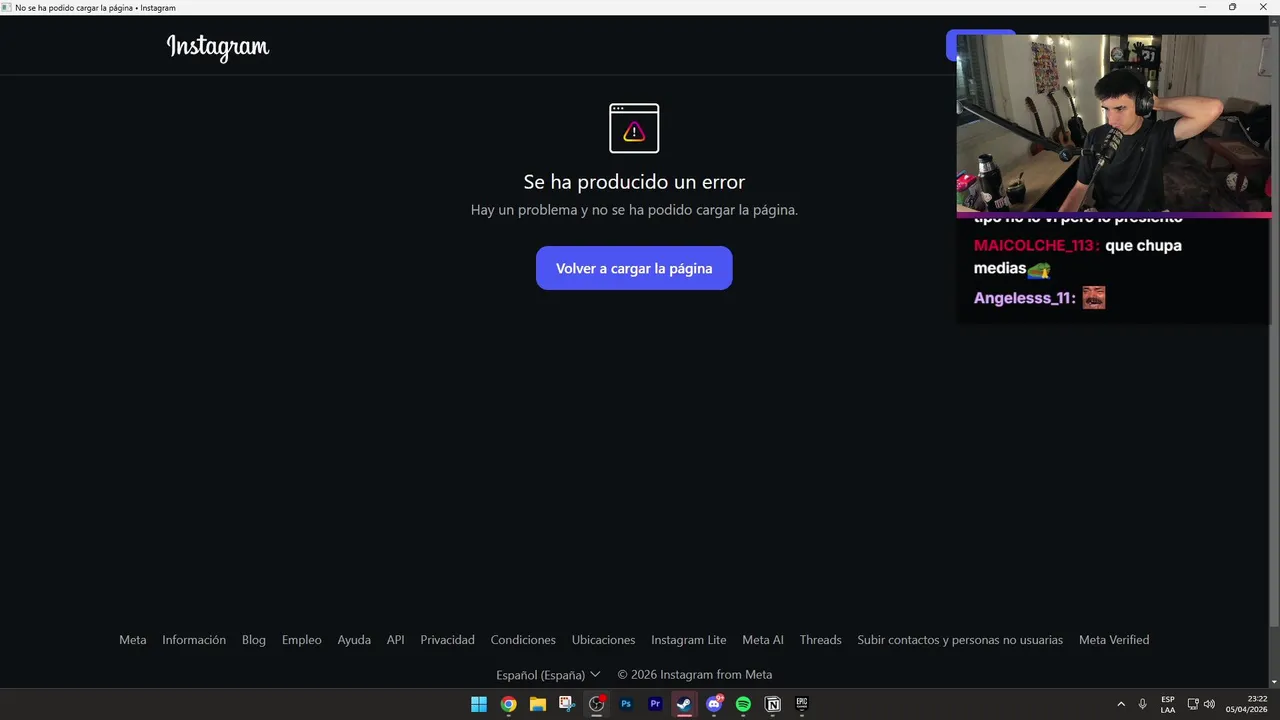Open Steam from the taskbar
Viewport: 1280px width, 720px height.
(684, 704)
